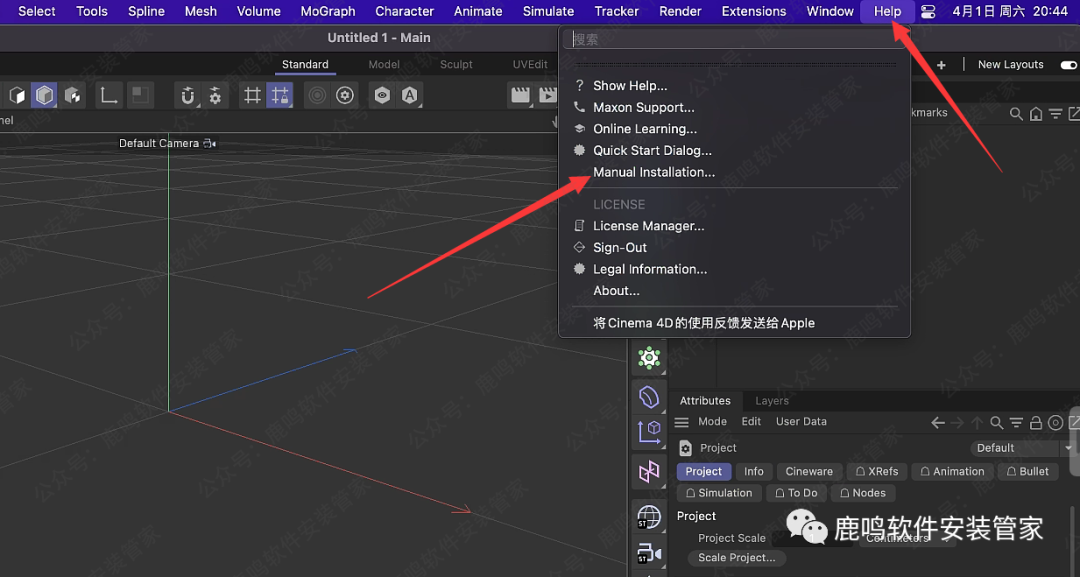
Task: Click the workplane lock snap icon
Action: [x=280, y=96]
